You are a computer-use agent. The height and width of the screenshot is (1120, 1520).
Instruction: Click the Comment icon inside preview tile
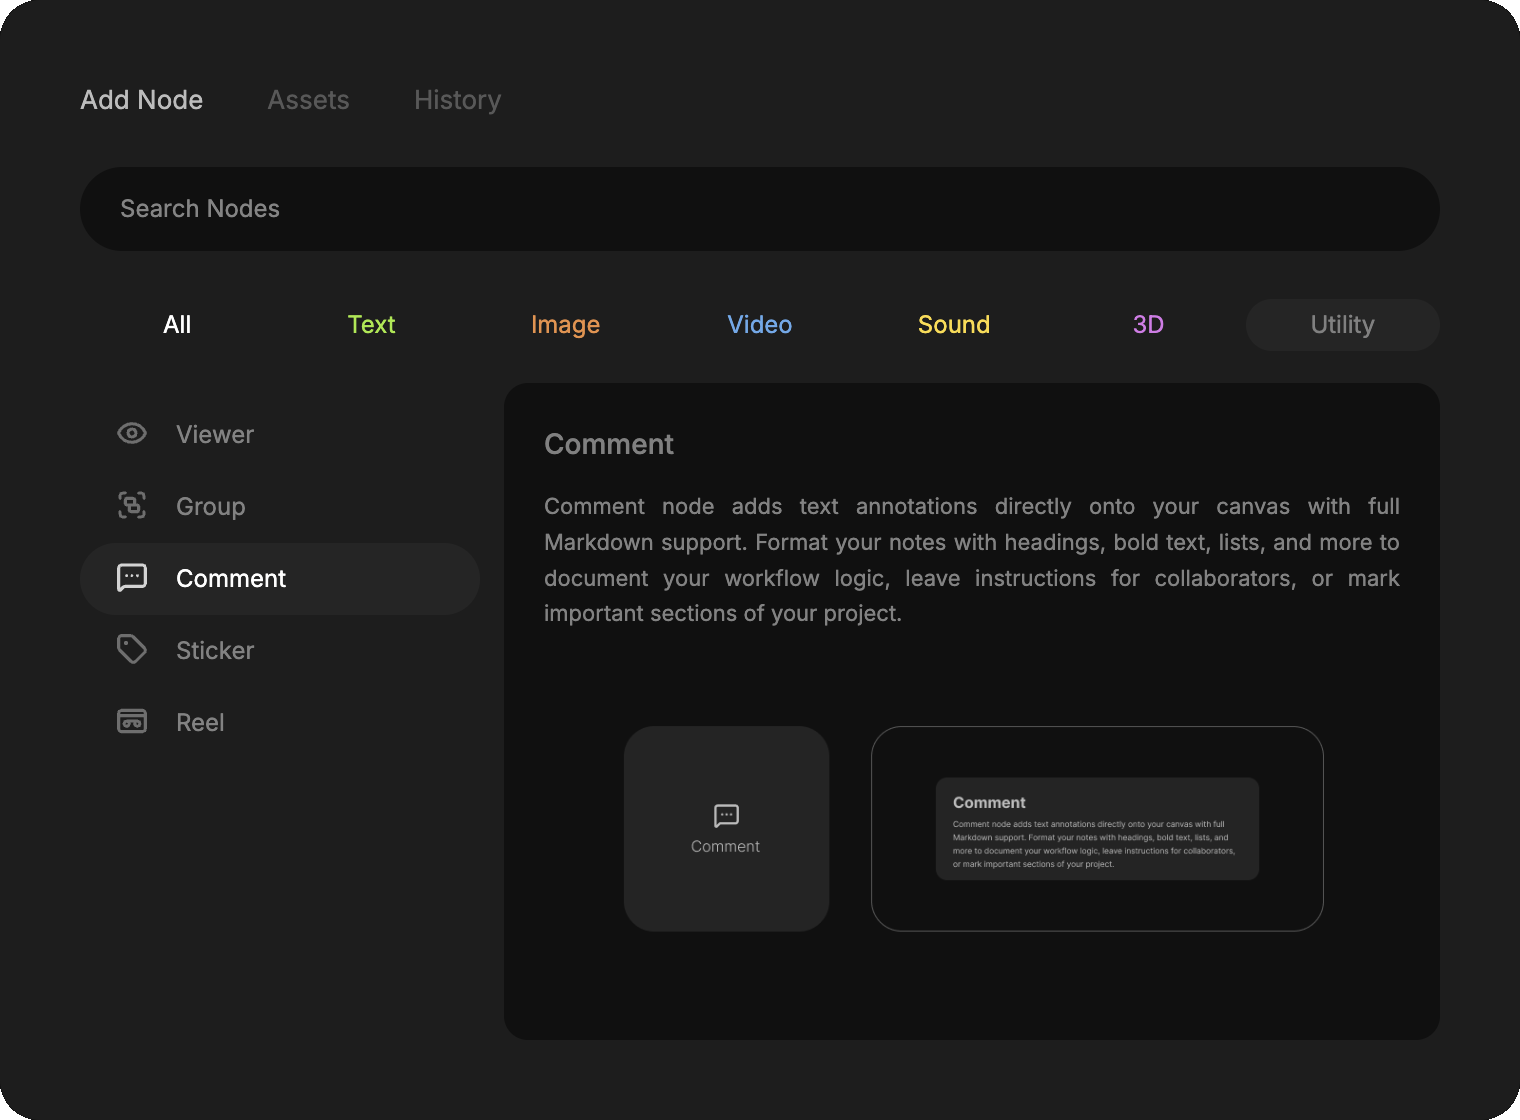pyautogui.click(x=726, y=816)
